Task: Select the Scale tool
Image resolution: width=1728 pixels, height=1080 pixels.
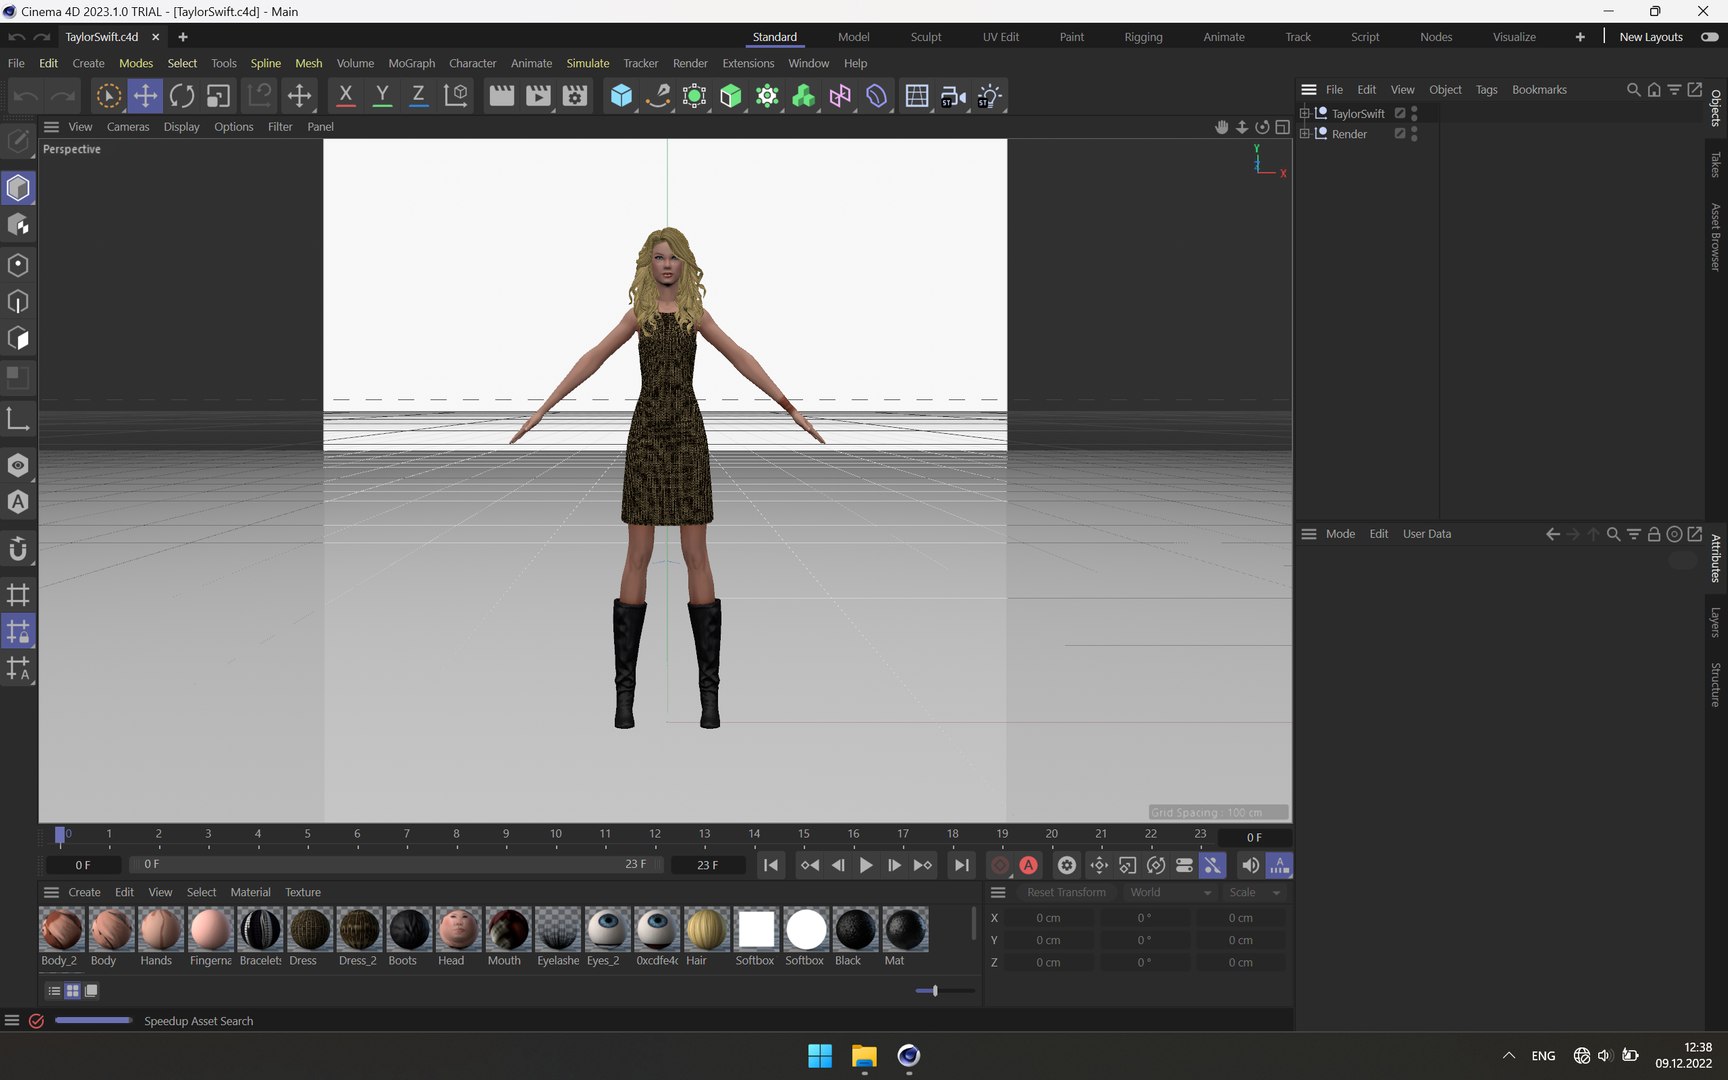Action: (218, 96)
